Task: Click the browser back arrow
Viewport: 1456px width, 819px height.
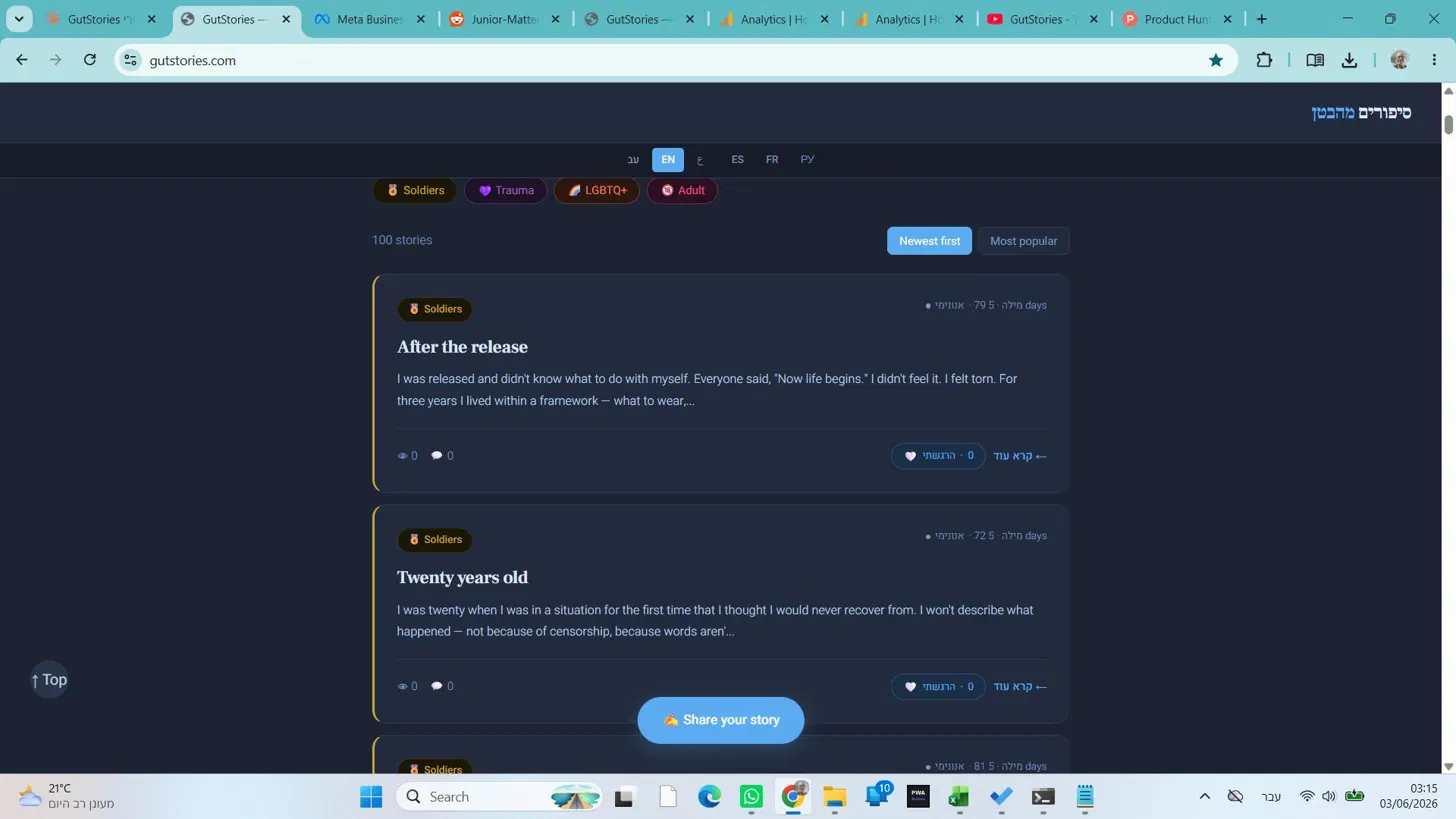Action: tap(22, 60)
